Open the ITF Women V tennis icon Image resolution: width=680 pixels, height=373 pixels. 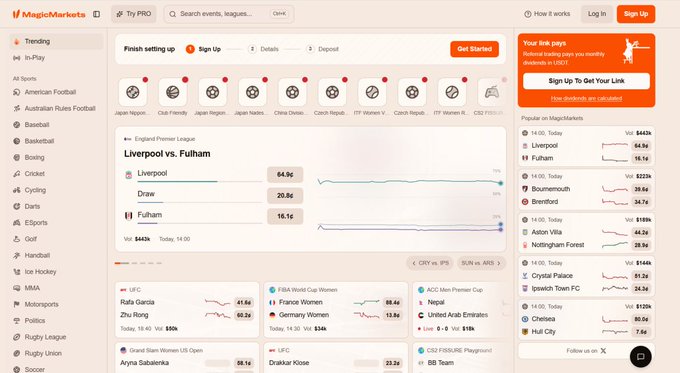(x=372, y=92)
